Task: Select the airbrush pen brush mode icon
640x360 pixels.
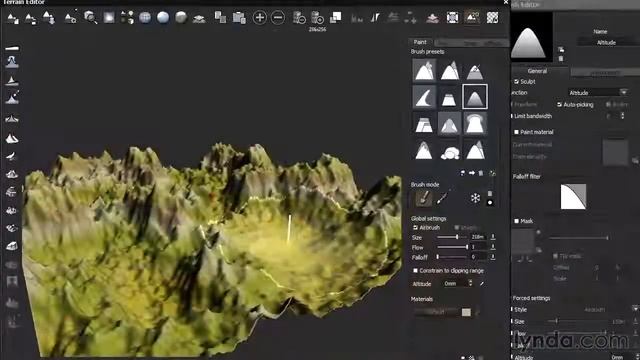Action: tap(442, 198)
